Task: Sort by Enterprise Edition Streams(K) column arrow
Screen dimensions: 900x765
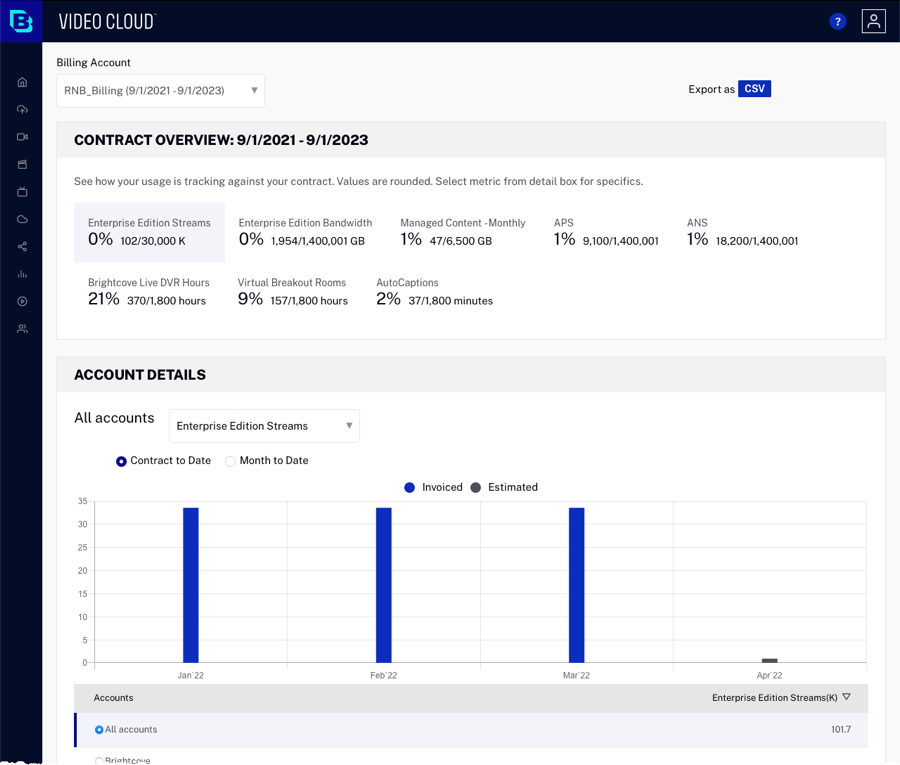Action: (846, 697)
